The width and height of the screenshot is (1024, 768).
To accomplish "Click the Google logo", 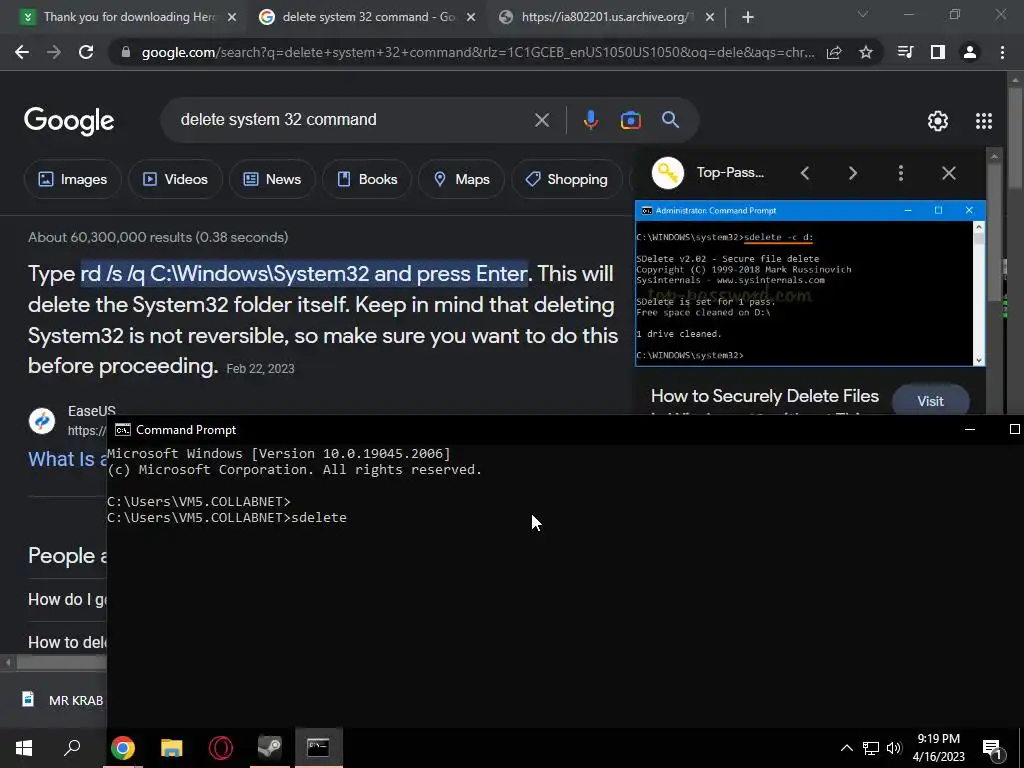I will point(69,121).
